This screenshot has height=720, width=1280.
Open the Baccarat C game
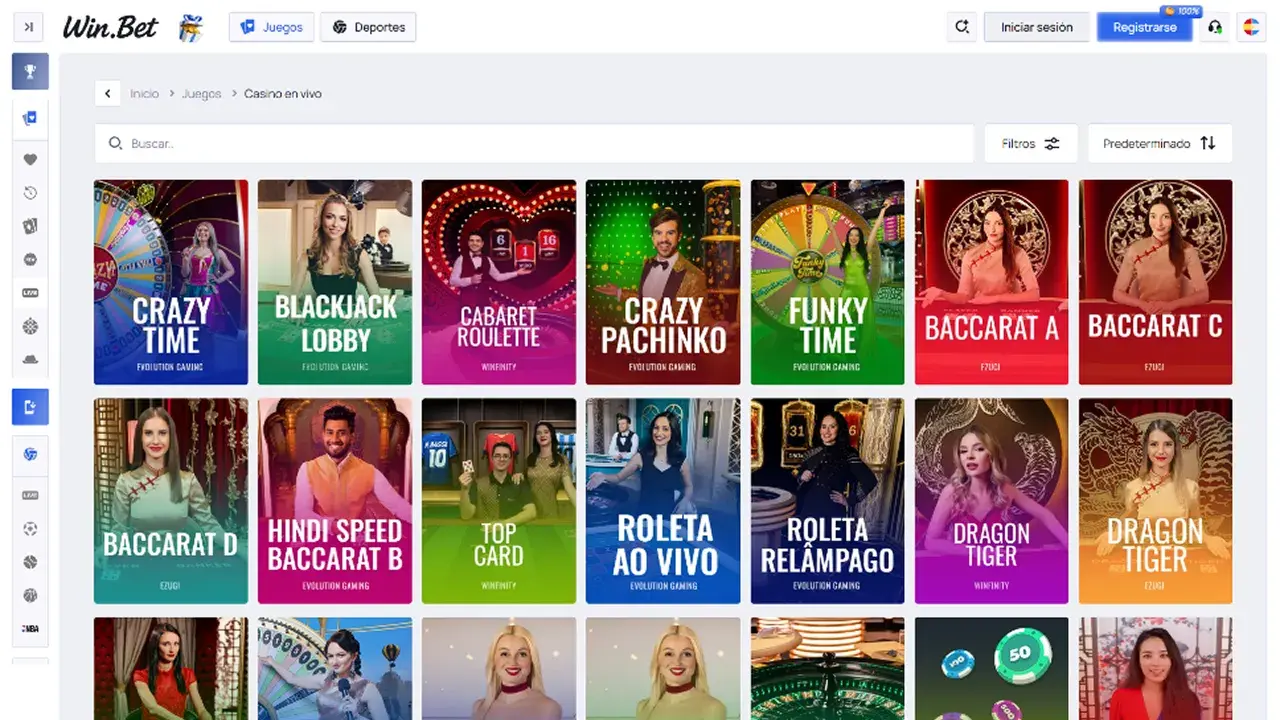tap(1155, 282)
